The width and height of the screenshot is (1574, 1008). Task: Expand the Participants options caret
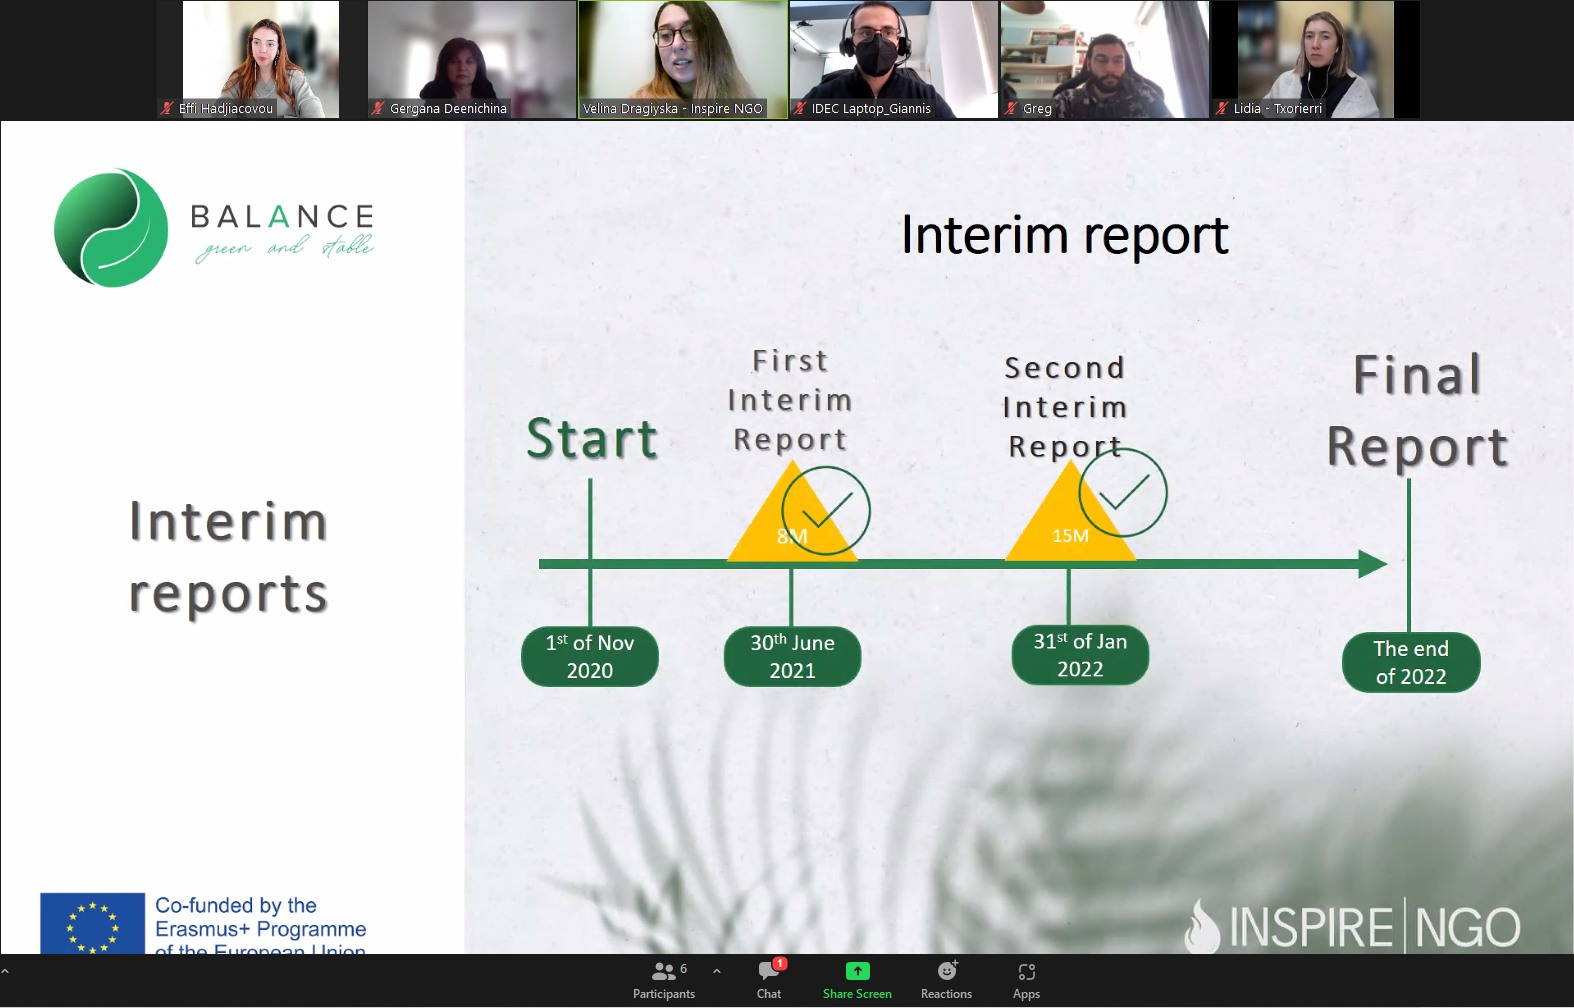[717, 971]
